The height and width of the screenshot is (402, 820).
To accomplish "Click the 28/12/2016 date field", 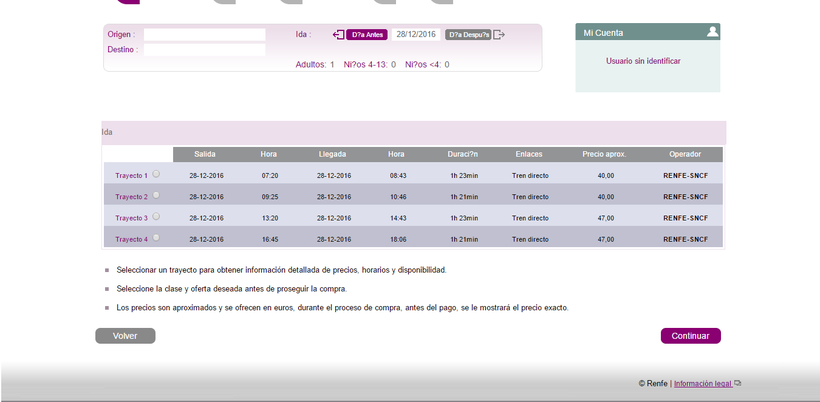I will pos(416,34).
